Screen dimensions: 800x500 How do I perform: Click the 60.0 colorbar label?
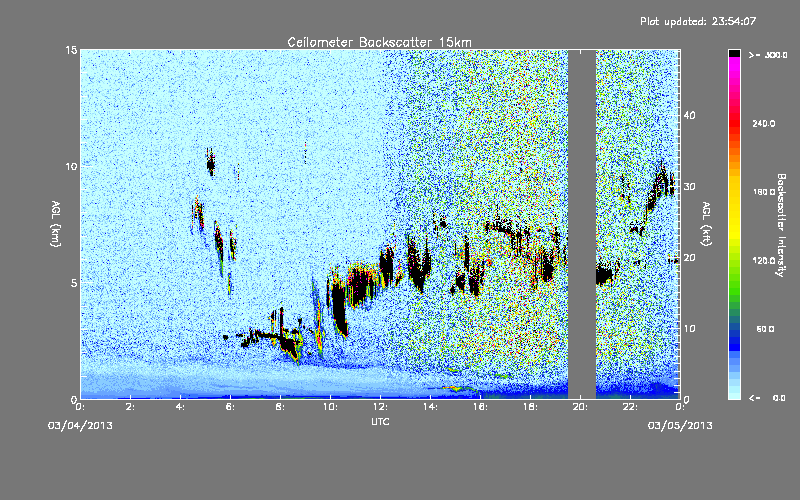(765, 329)
